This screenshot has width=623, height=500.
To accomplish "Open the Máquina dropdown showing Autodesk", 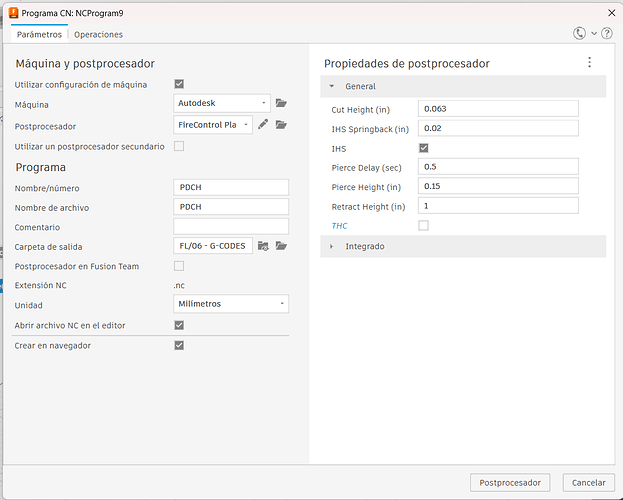I will point(222,103).
